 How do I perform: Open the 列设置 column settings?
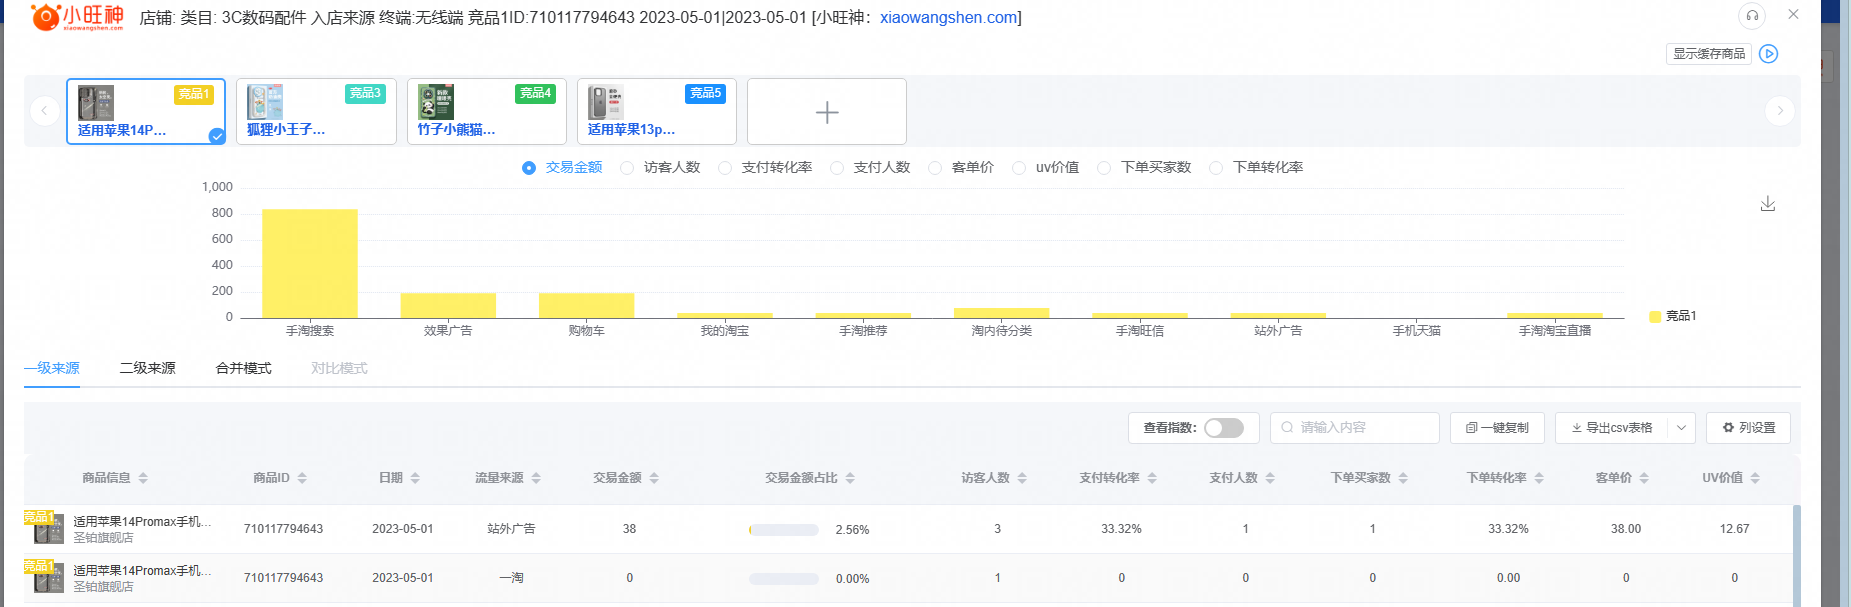(1748, 428)
